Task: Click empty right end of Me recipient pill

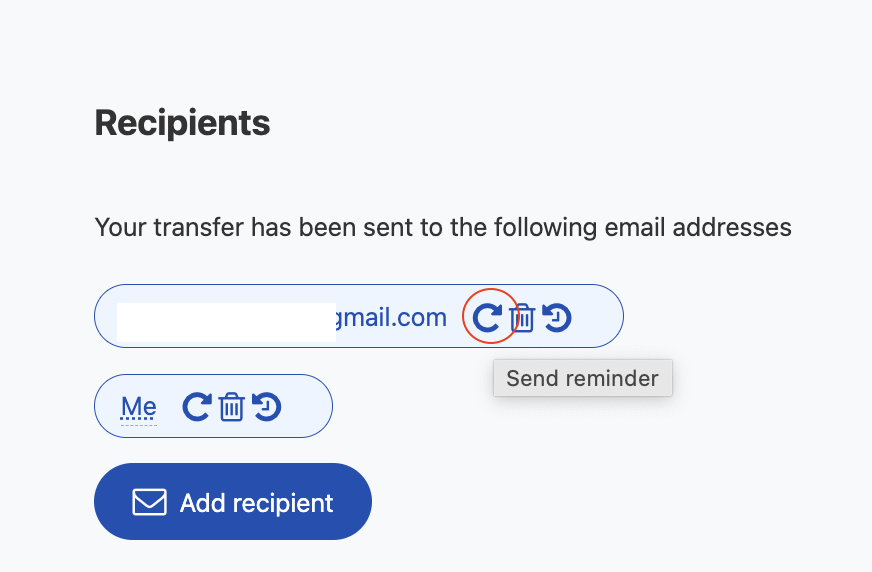Action: coord(307,407)
